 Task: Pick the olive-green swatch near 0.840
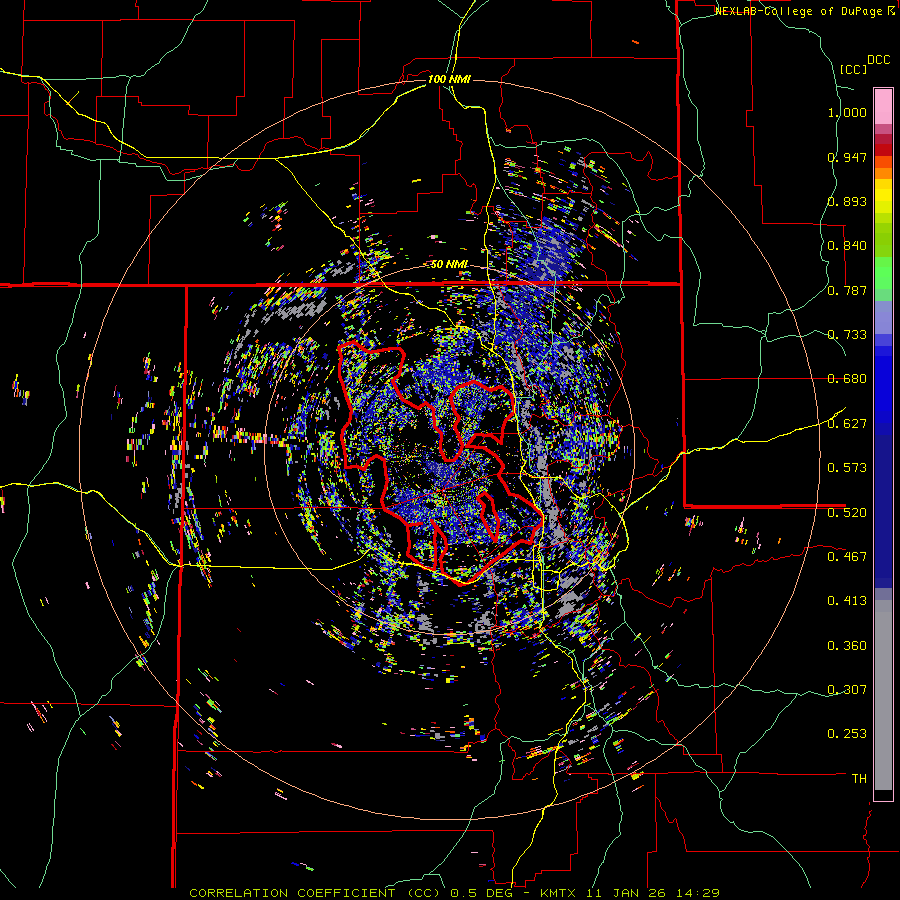pos(883,239)
